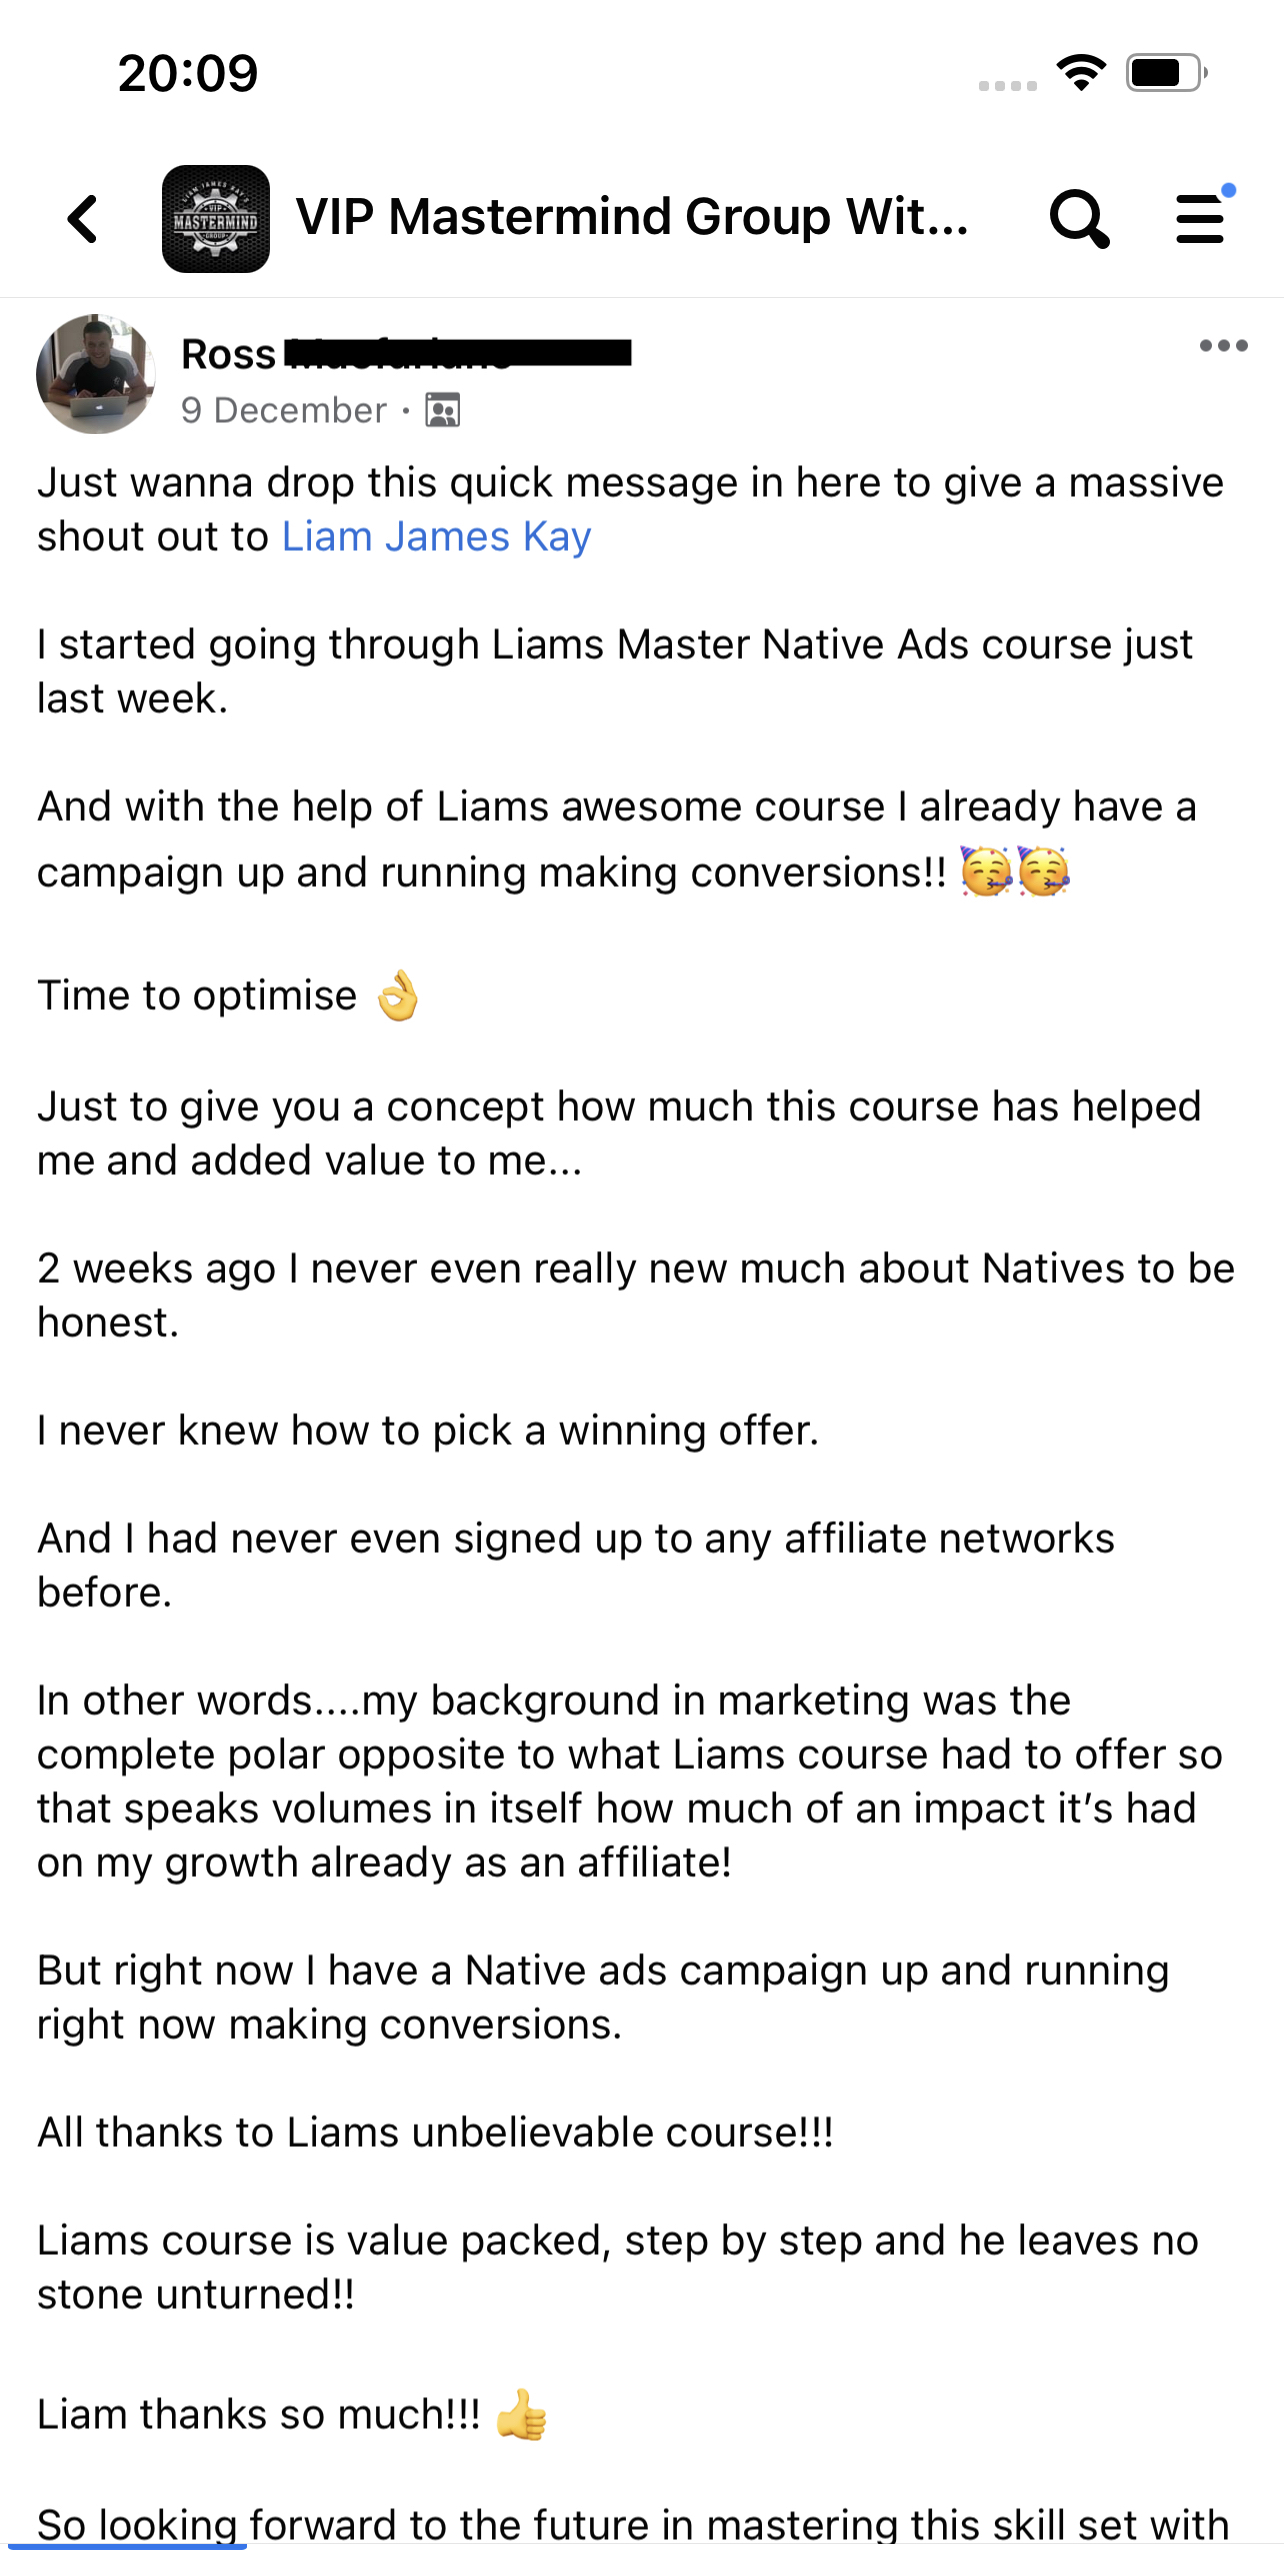Tap the "Time to optimise" line

coord(198,996)
